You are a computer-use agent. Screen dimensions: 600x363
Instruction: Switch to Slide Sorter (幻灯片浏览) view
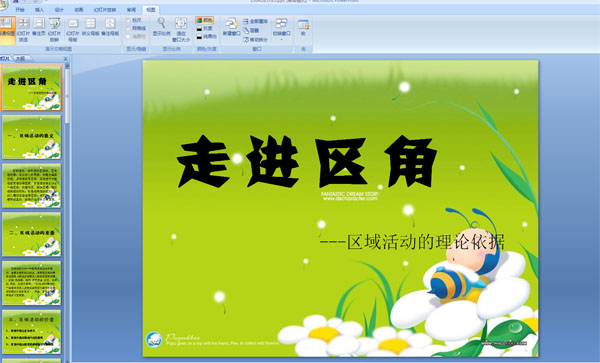(23, 29)
